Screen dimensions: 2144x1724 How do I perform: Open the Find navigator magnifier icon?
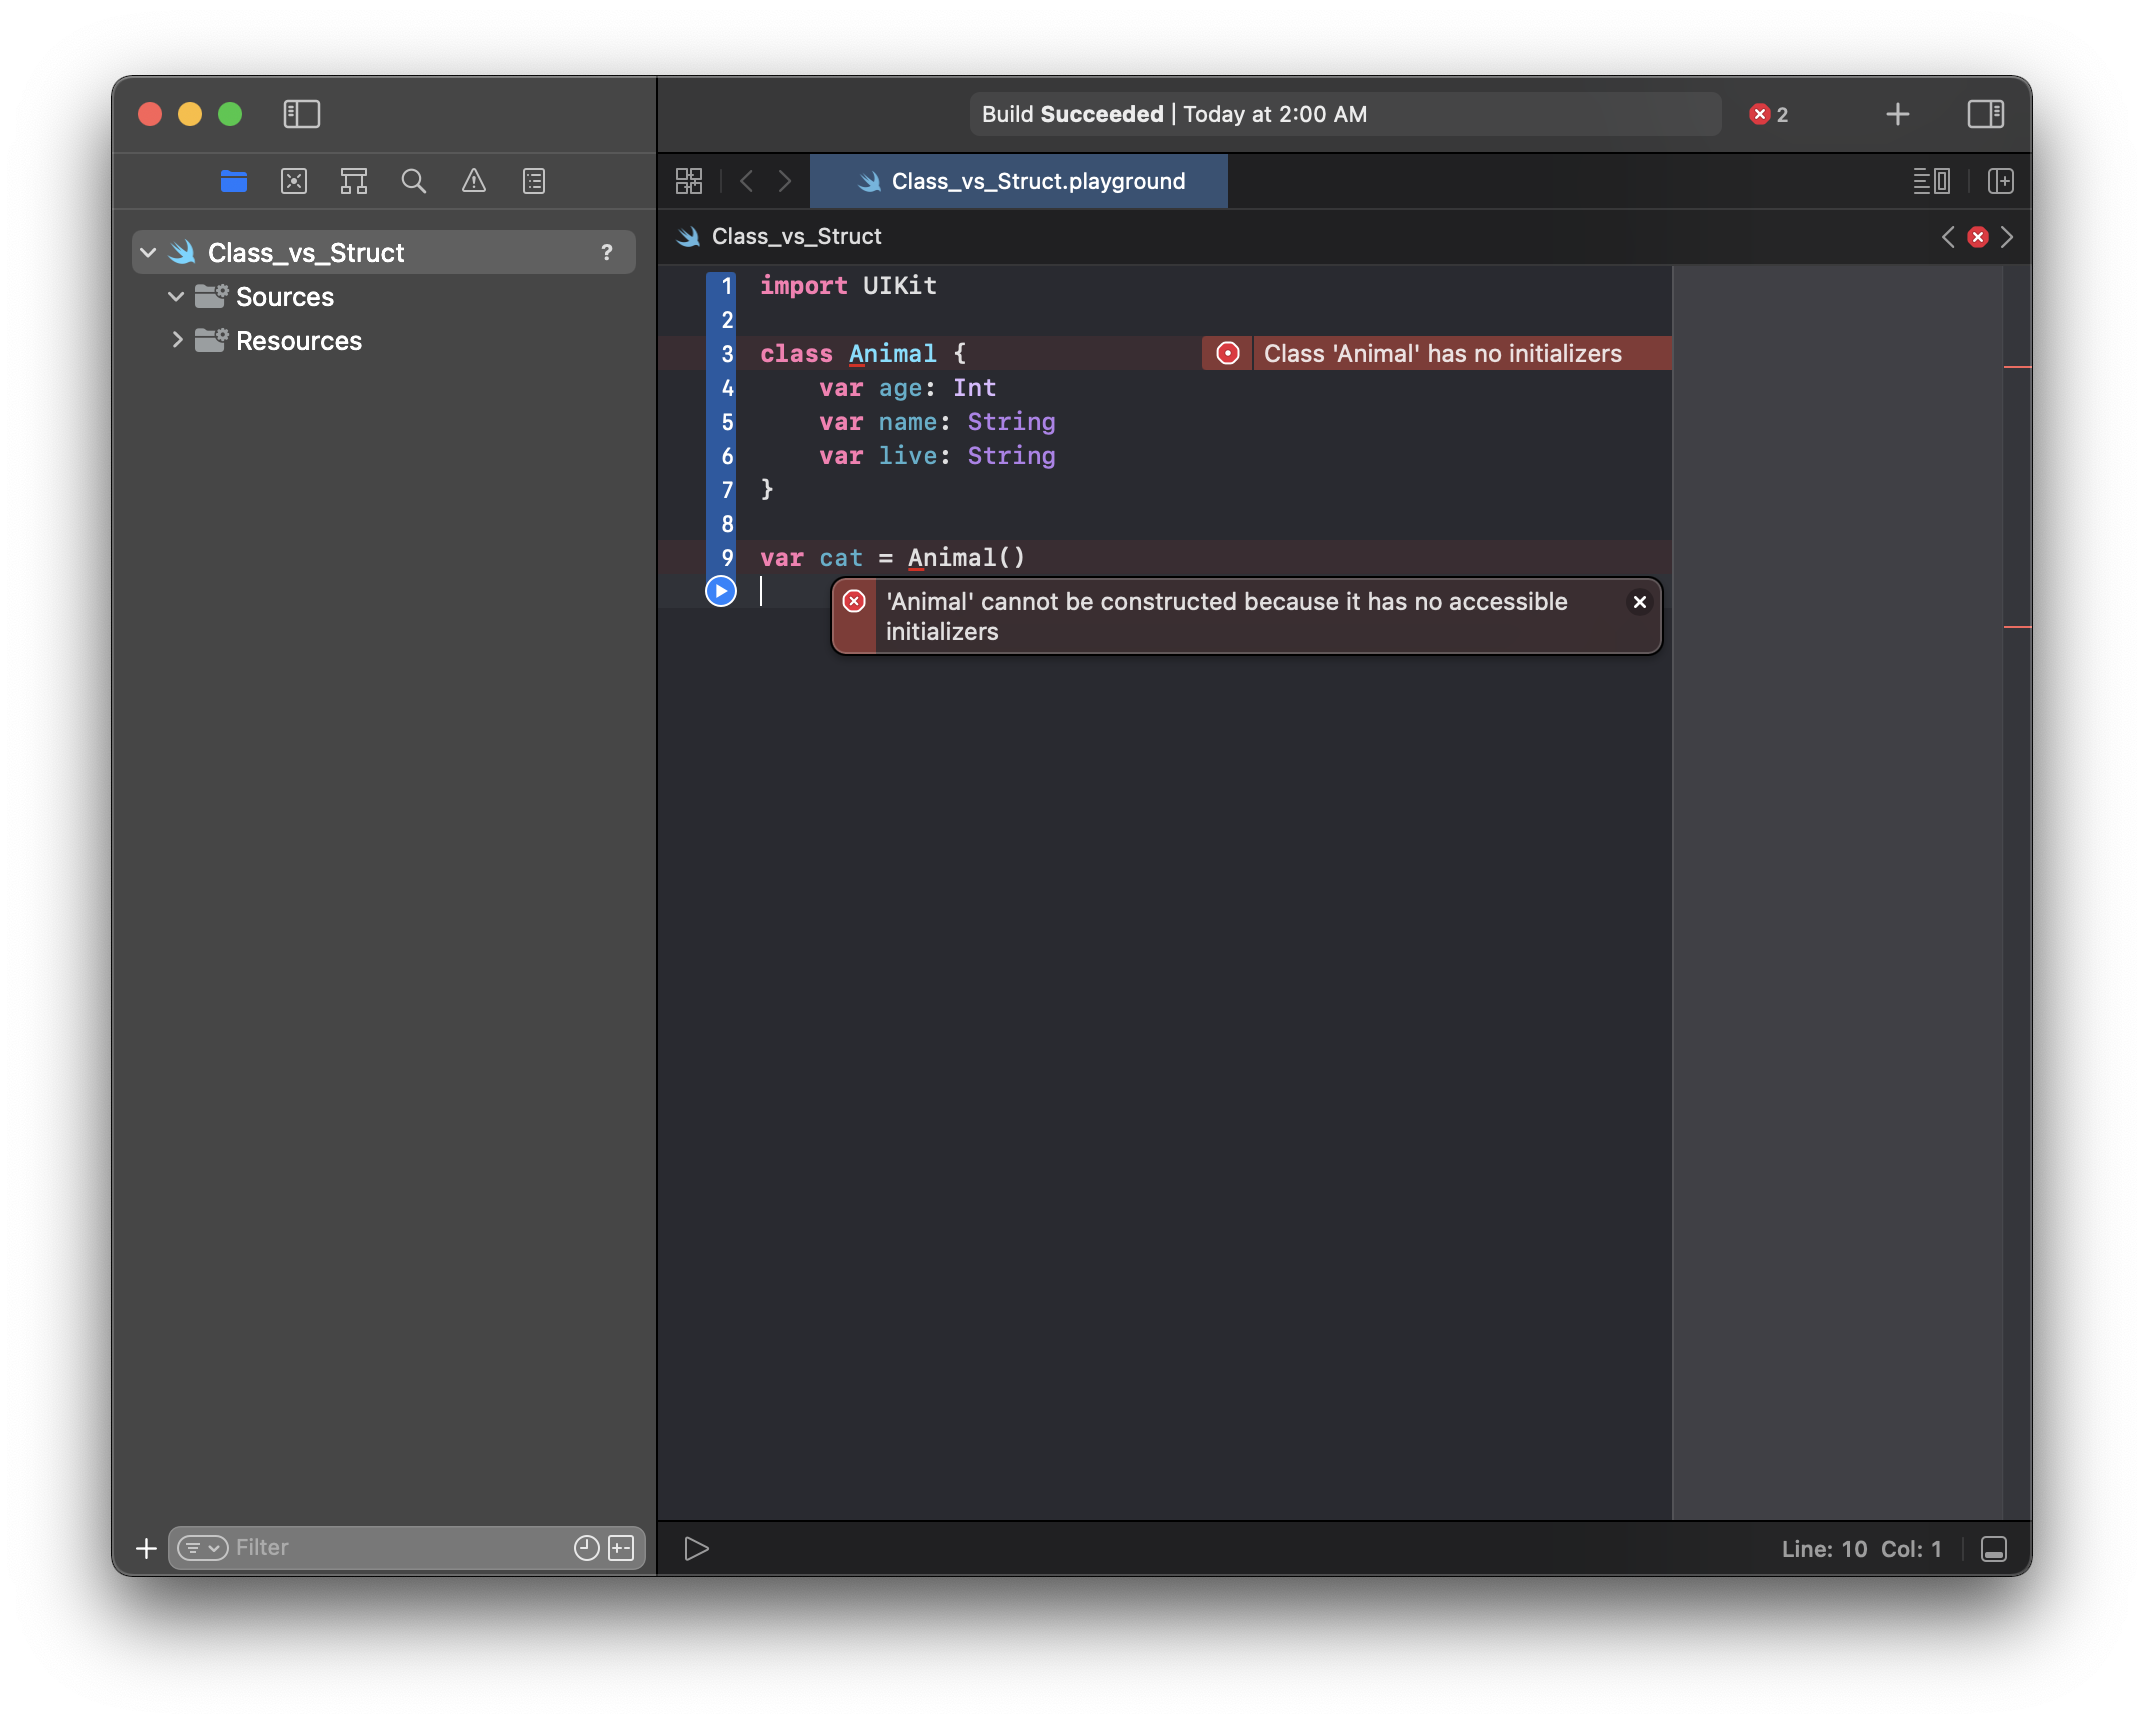pyautogui.click(x=413, y=181)
